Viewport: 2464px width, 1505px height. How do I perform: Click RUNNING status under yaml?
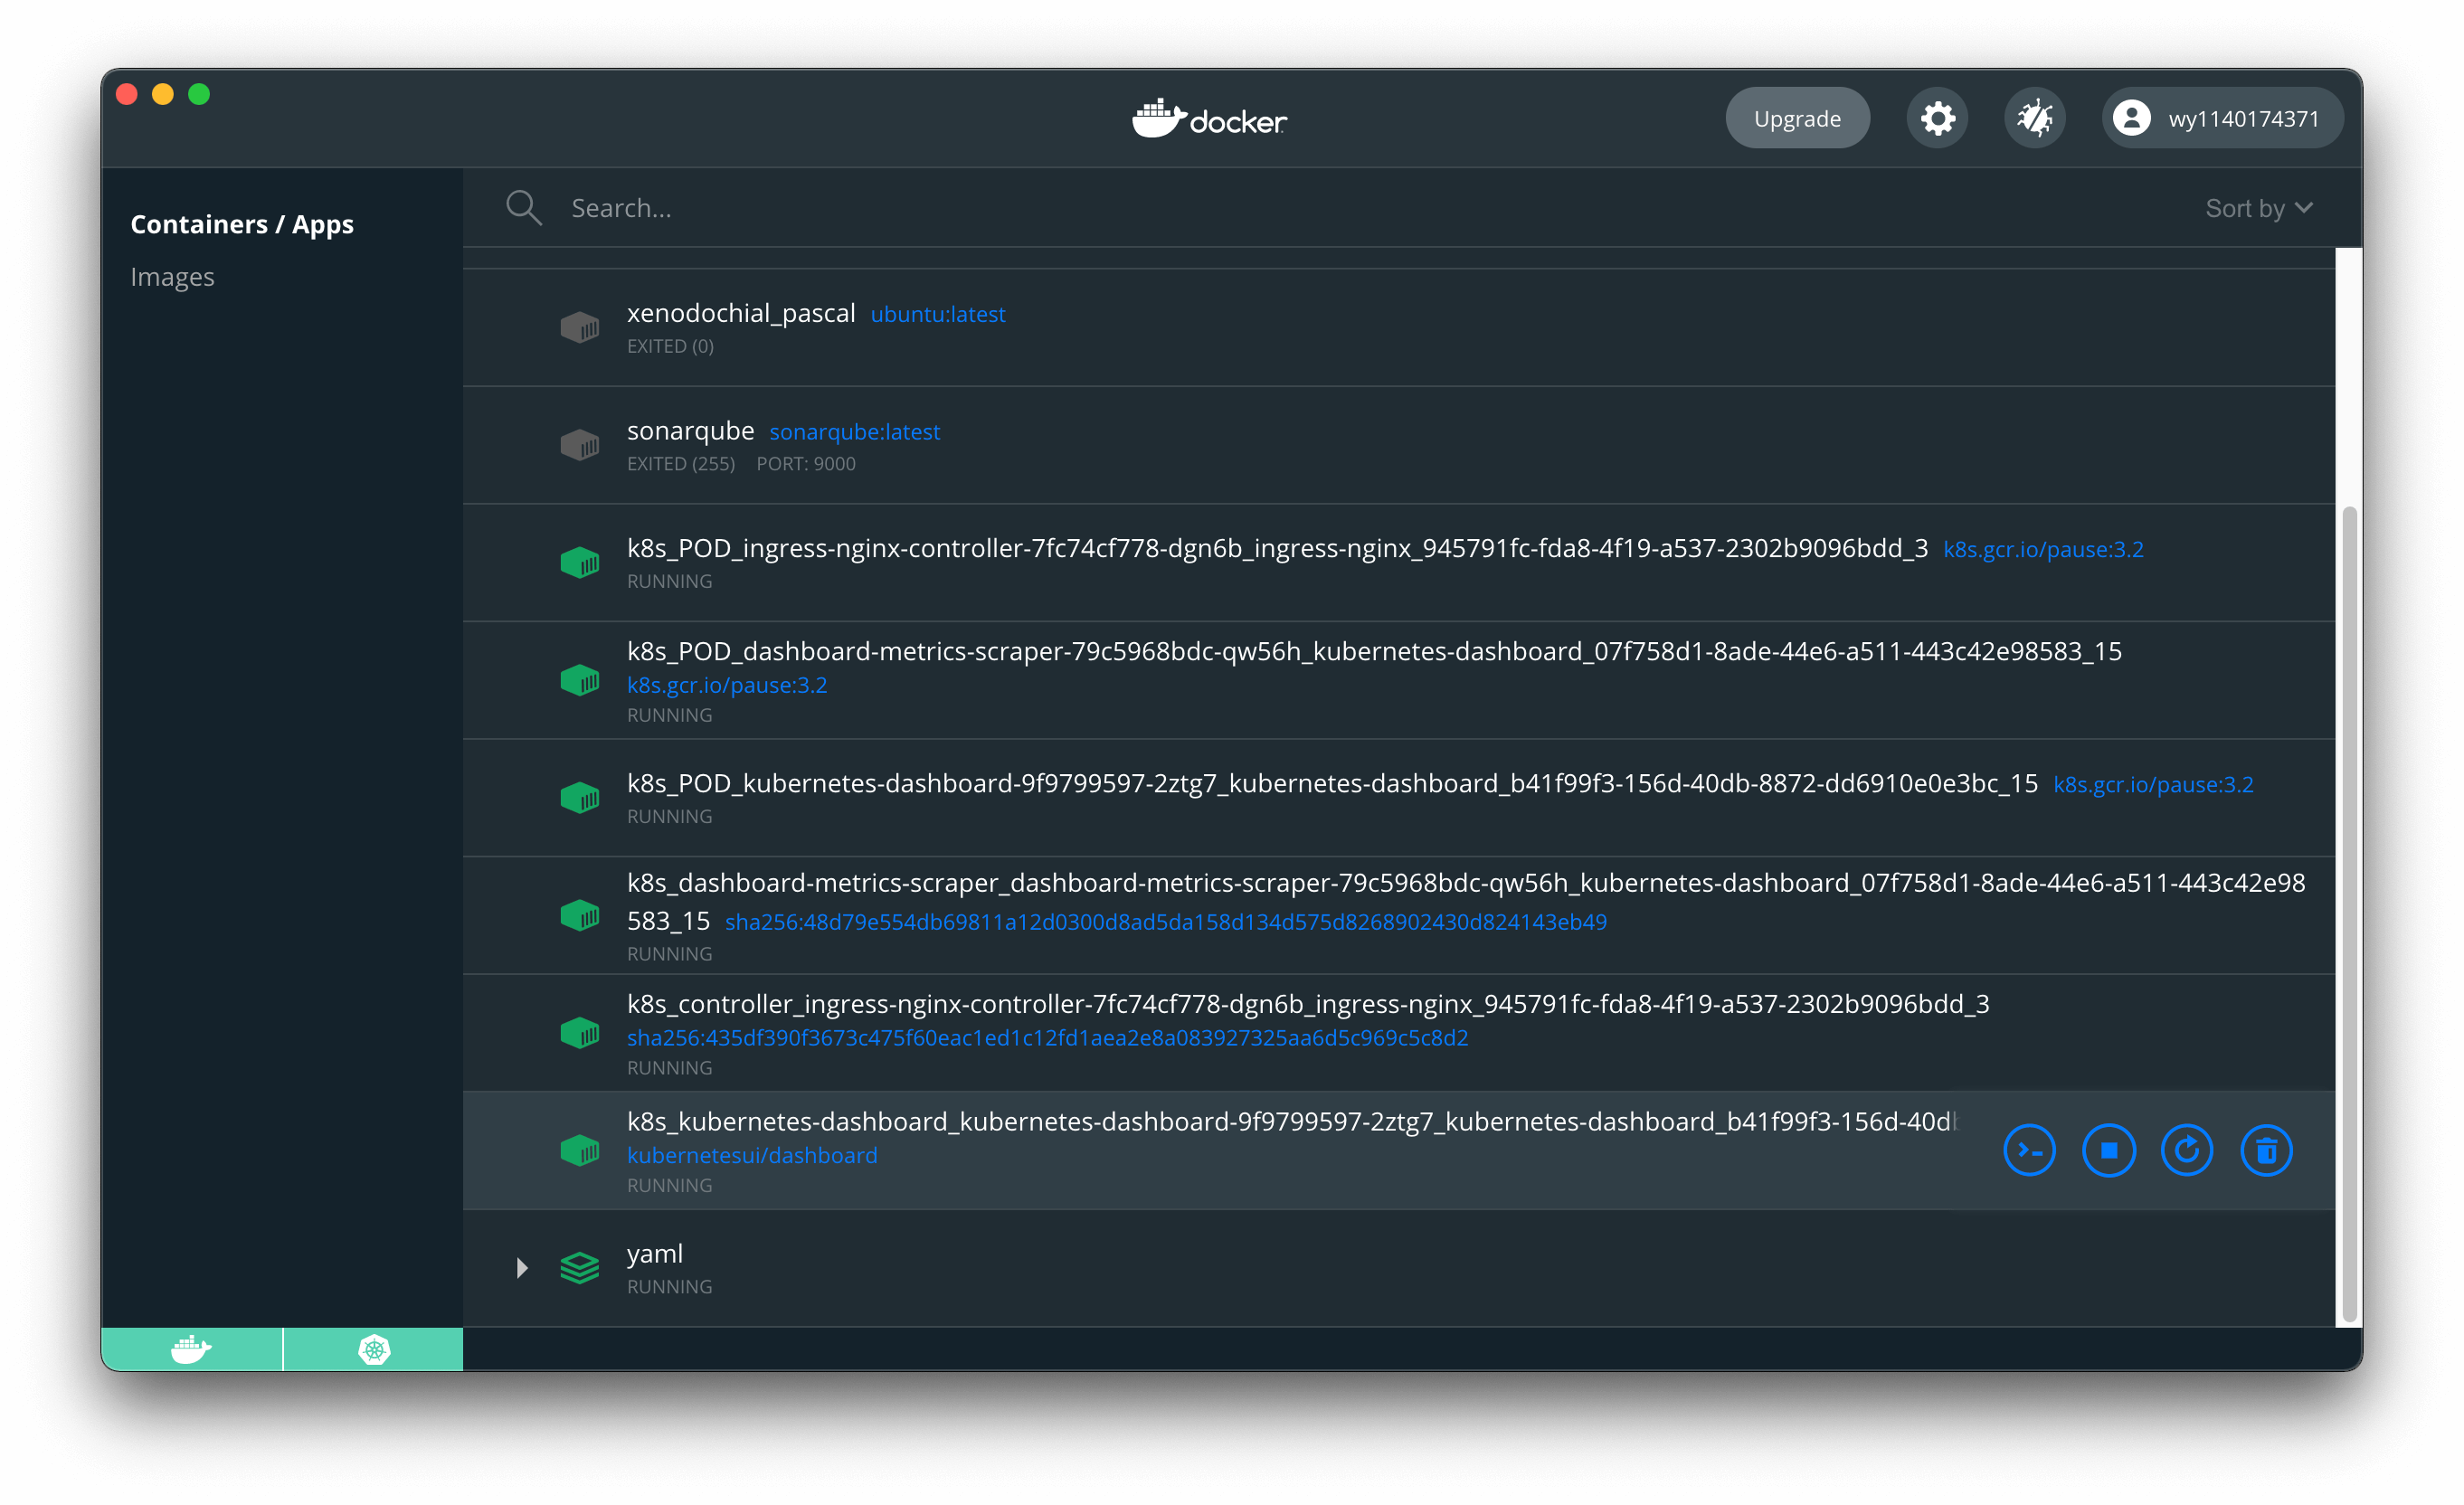coord(669,1287)
